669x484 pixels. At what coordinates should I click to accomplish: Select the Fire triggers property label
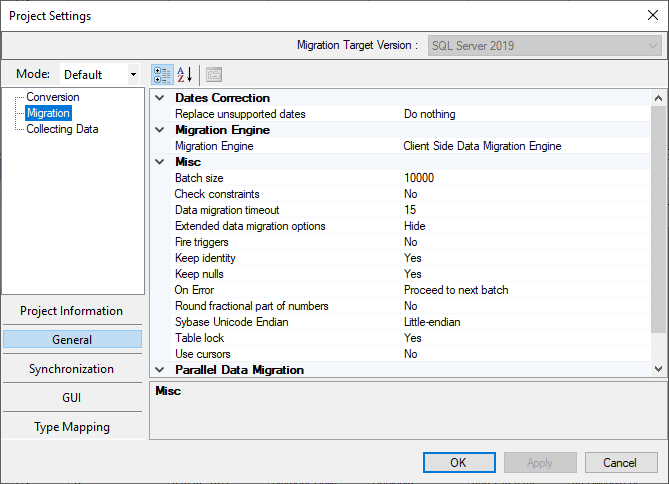click(x=202, y=242)
